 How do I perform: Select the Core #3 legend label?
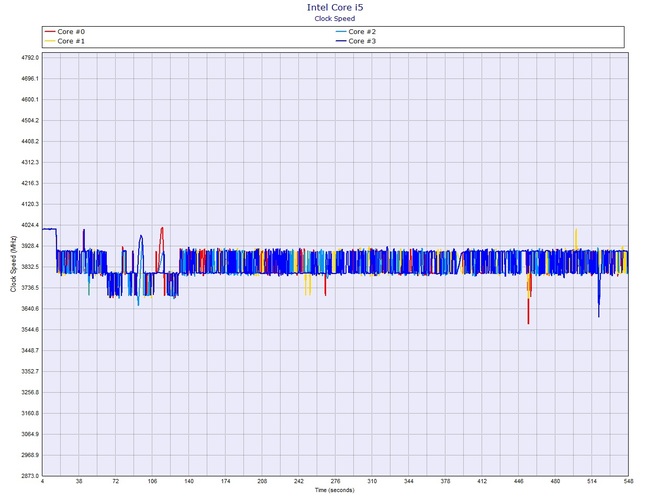pos(362,41)
